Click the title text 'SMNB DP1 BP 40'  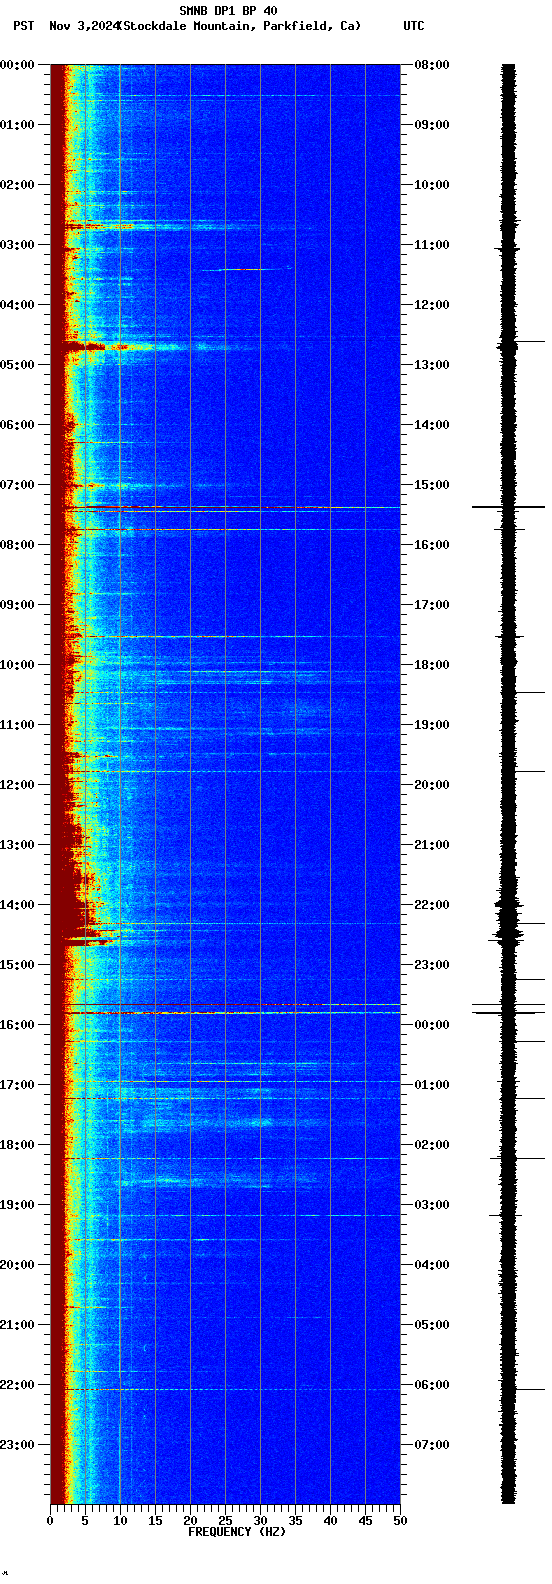click(228, 11)
